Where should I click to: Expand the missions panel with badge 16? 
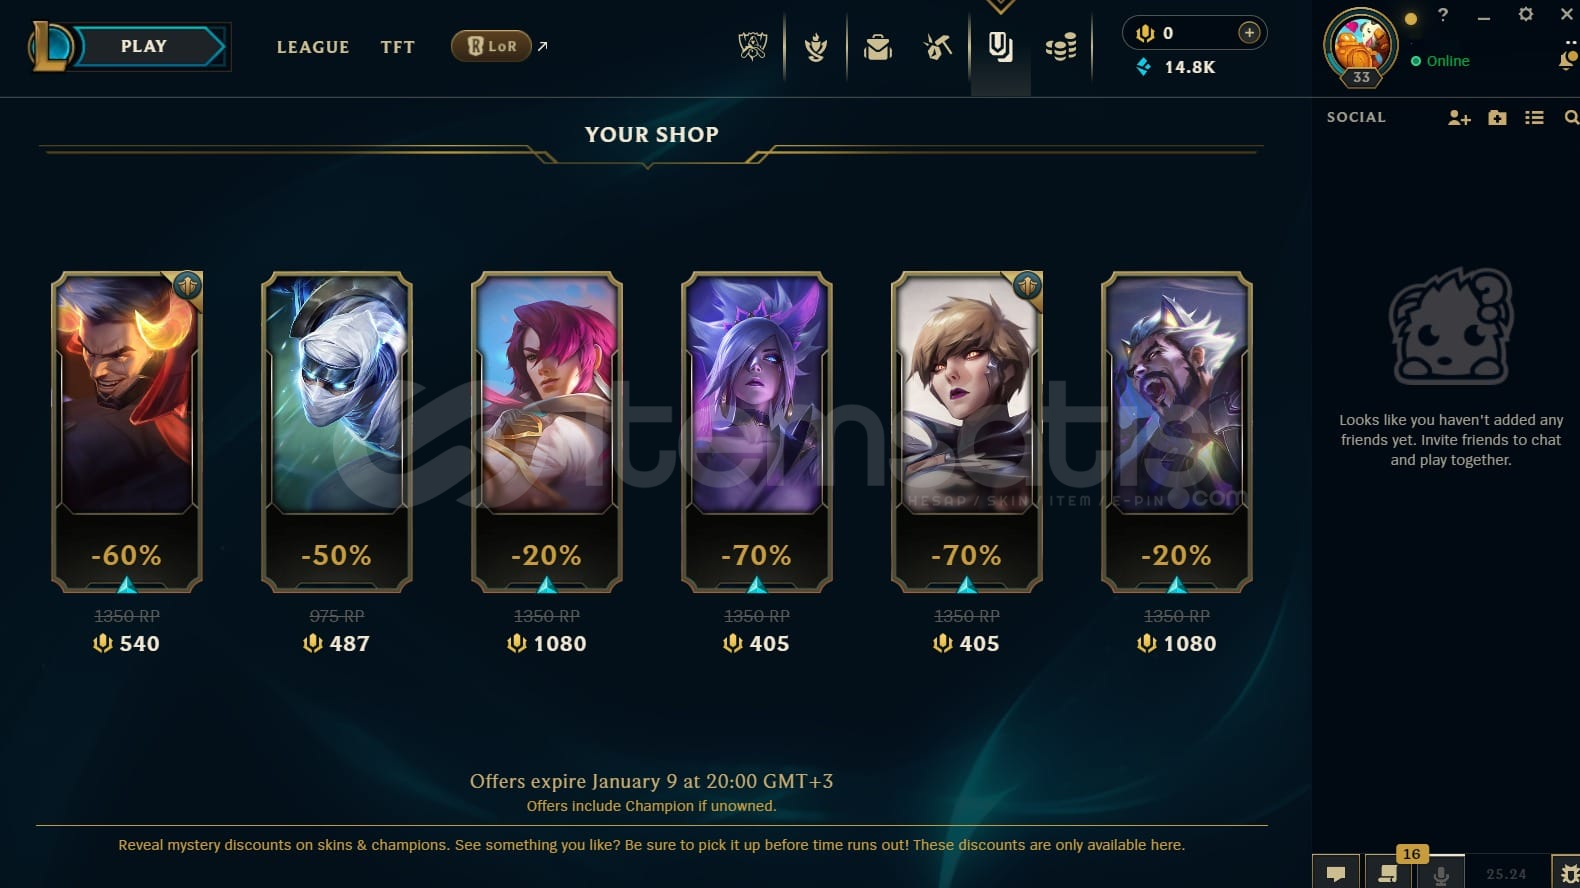pyautogui.click(x=1388, y=872)
